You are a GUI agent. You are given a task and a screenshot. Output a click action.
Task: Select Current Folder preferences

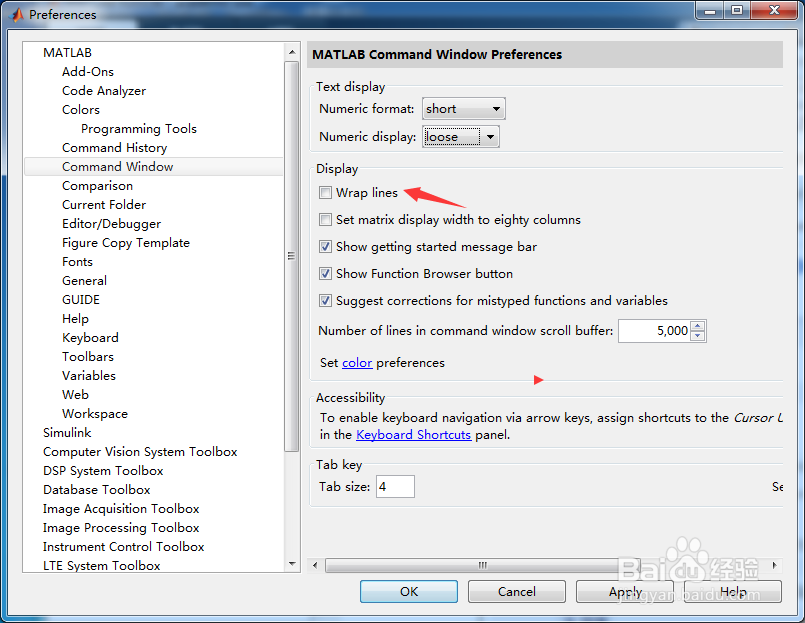(104, 205)
